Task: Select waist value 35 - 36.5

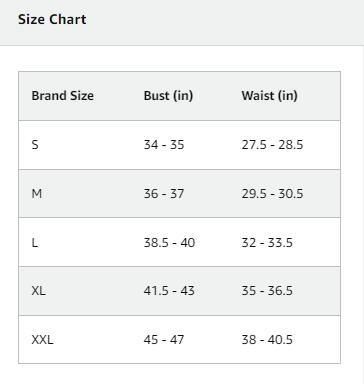Action: tap(267, 291)
